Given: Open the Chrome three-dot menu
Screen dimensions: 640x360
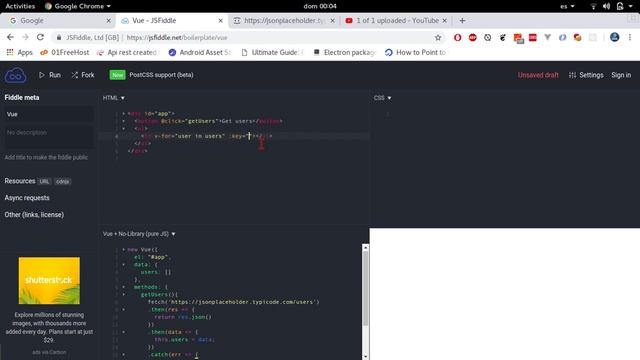Looking at the screenshot, I should click(x=630, y=37).
